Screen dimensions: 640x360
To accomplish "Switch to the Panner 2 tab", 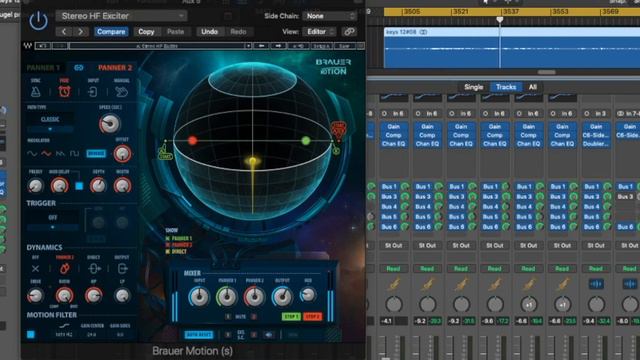I will [115, 68].
